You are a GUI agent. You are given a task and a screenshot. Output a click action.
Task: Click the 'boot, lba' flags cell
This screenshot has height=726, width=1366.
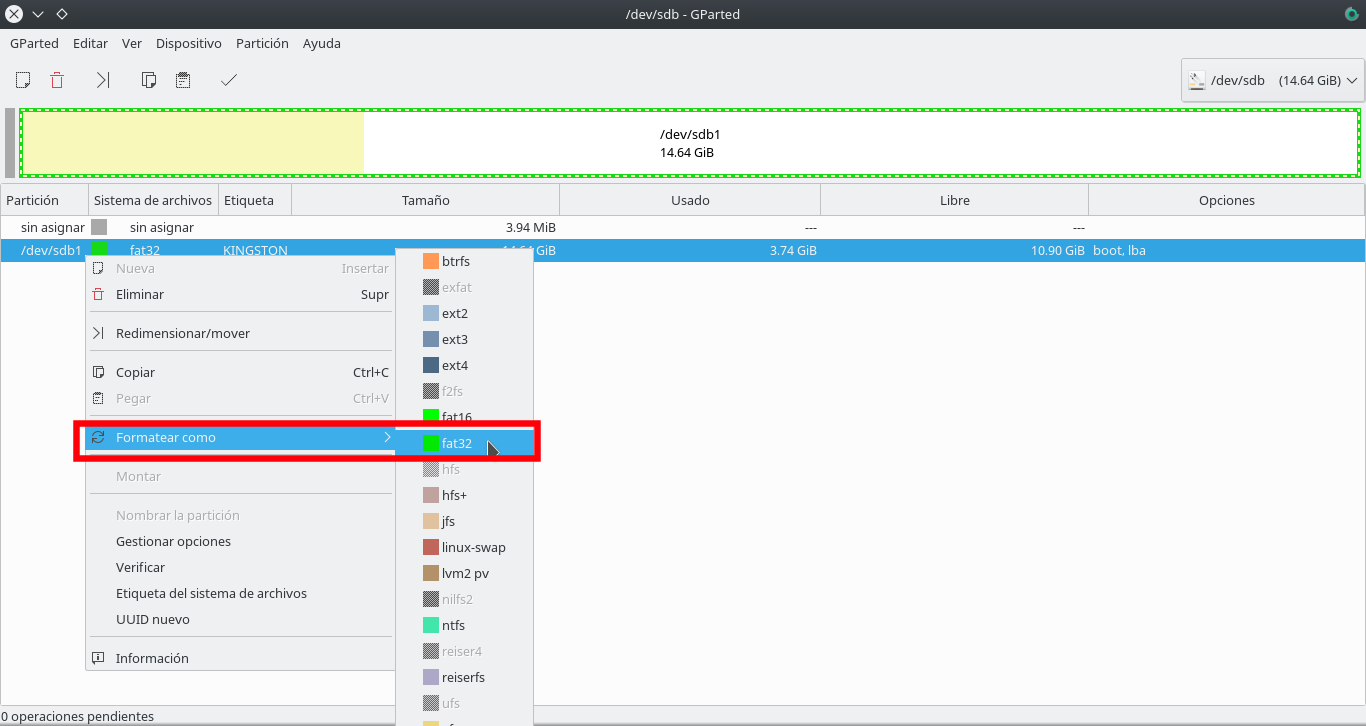point(1119,250)
